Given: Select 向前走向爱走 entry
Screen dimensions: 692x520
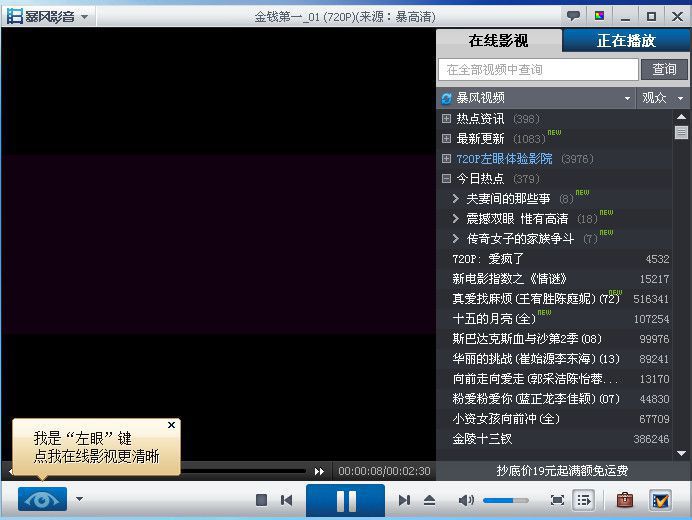Looking at the screenshot, I should tap(555, 379).
